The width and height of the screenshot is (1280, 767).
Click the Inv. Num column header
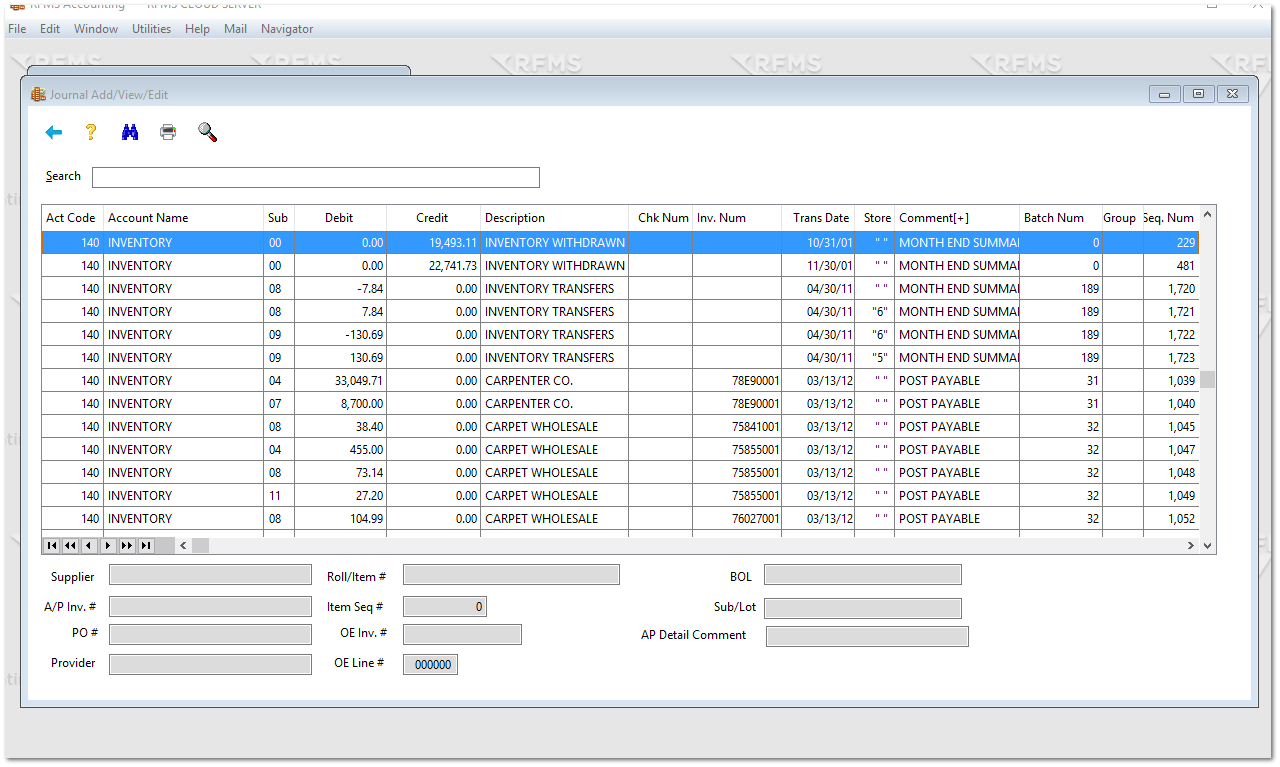pos(737,218)
